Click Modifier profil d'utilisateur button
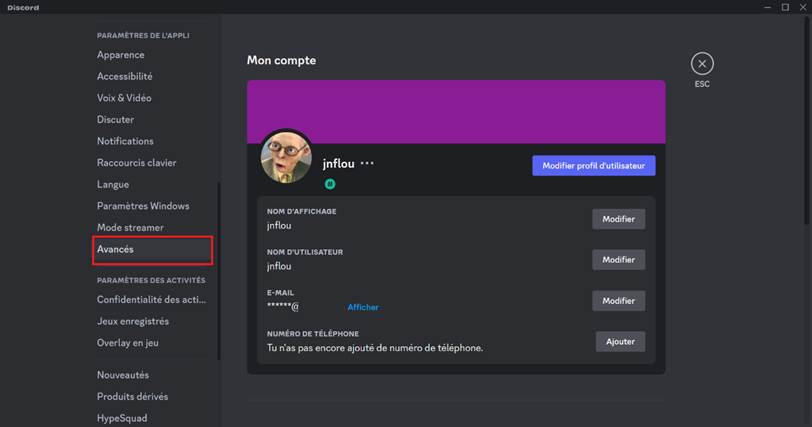Viewport: 812px width, 427px height. tap(593, 165)
